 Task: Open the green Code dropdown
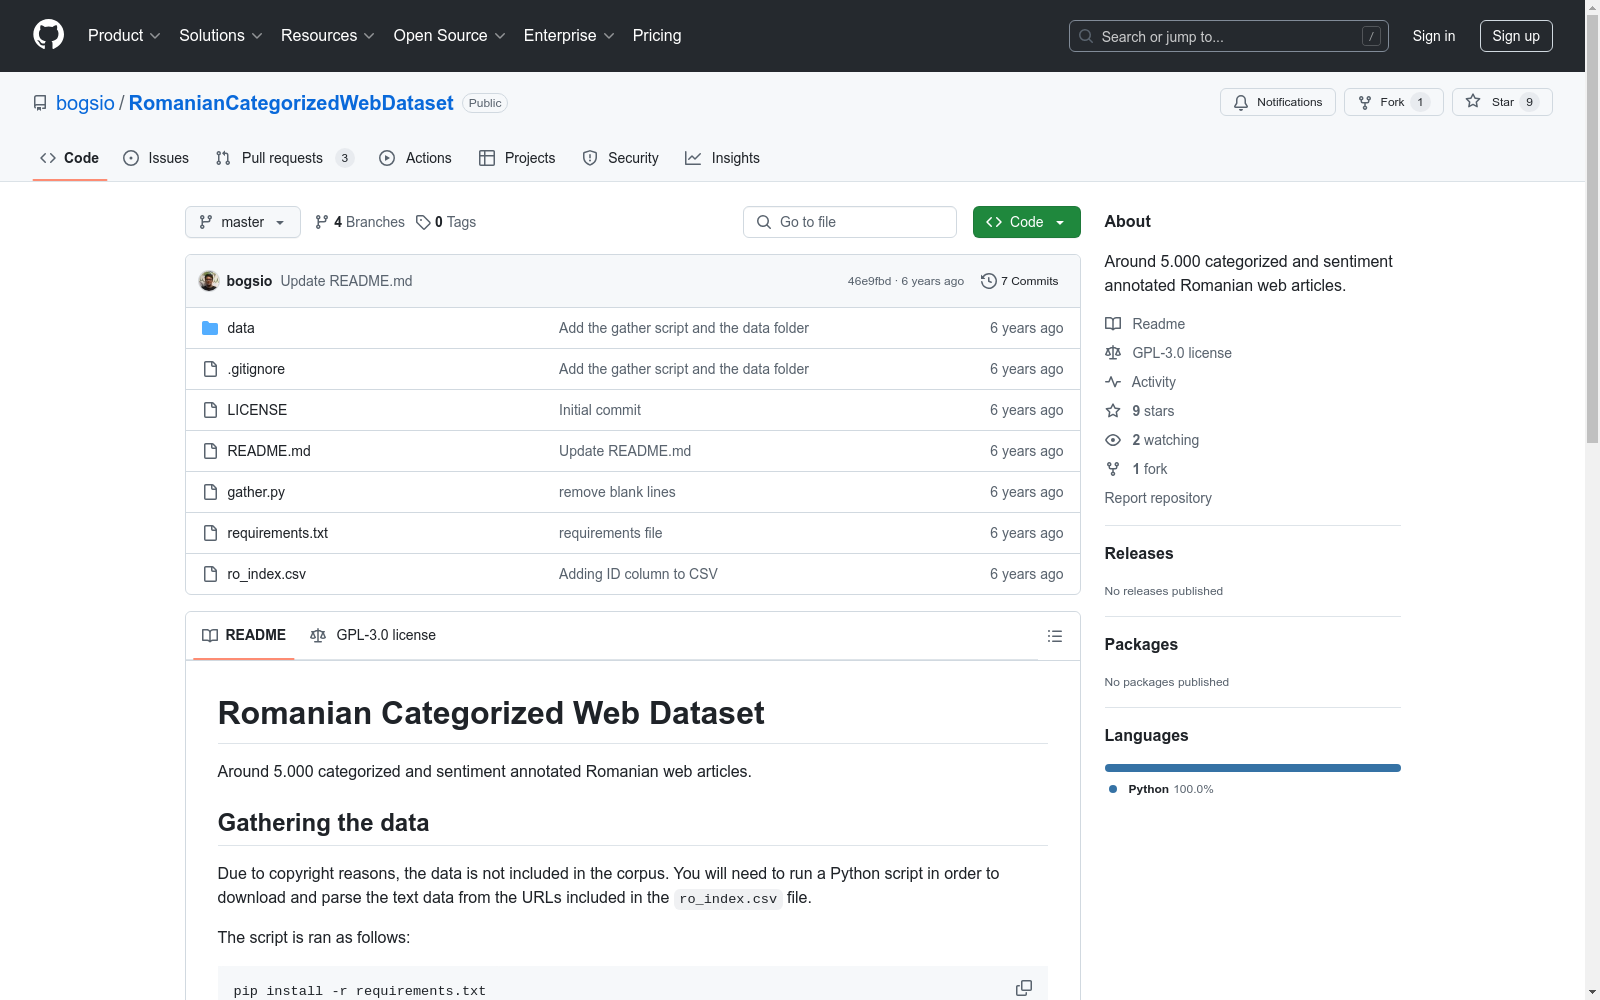pyautogui.click(x=1026, y=222)
